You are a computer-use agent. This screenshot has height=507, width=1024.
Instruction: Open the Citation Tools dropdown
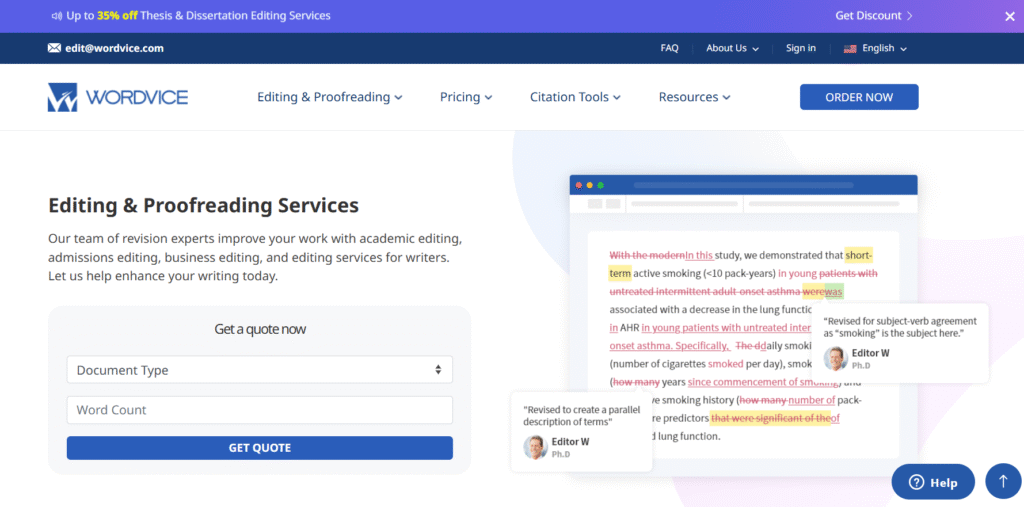click(575, 97)
